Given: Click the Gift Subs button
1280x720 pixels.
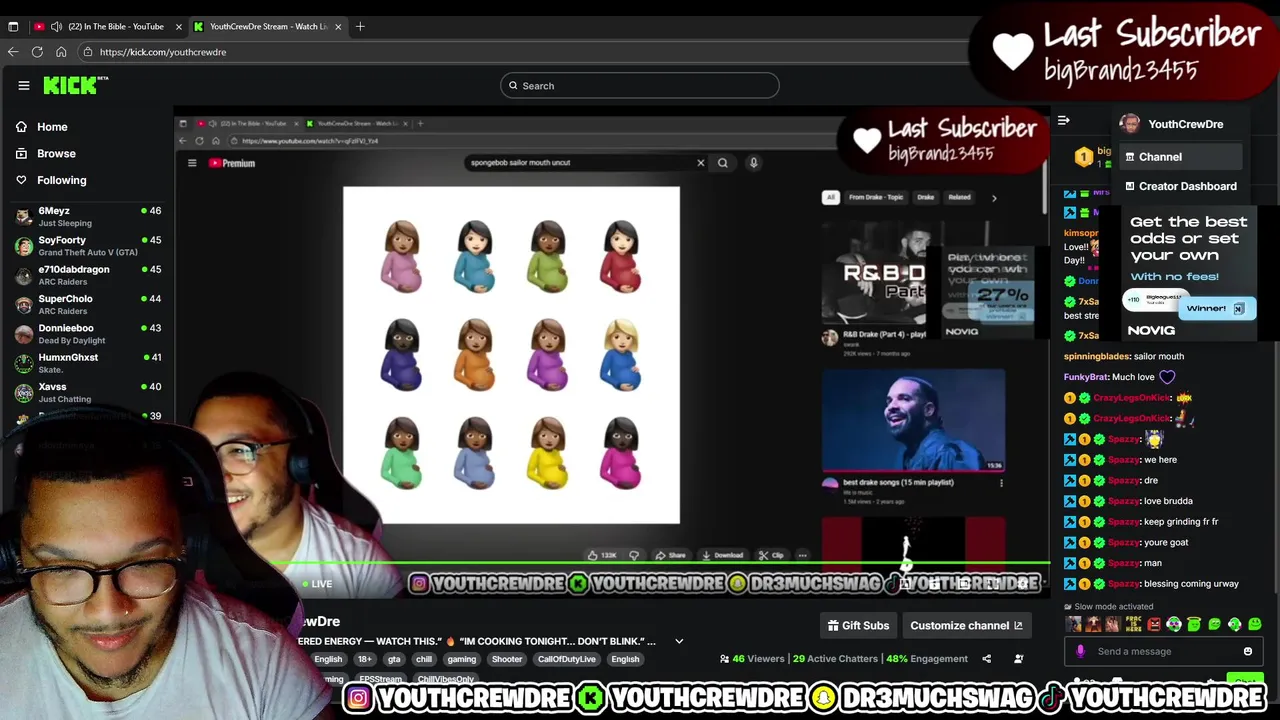Looking at the screenshot, I should 858,626.
